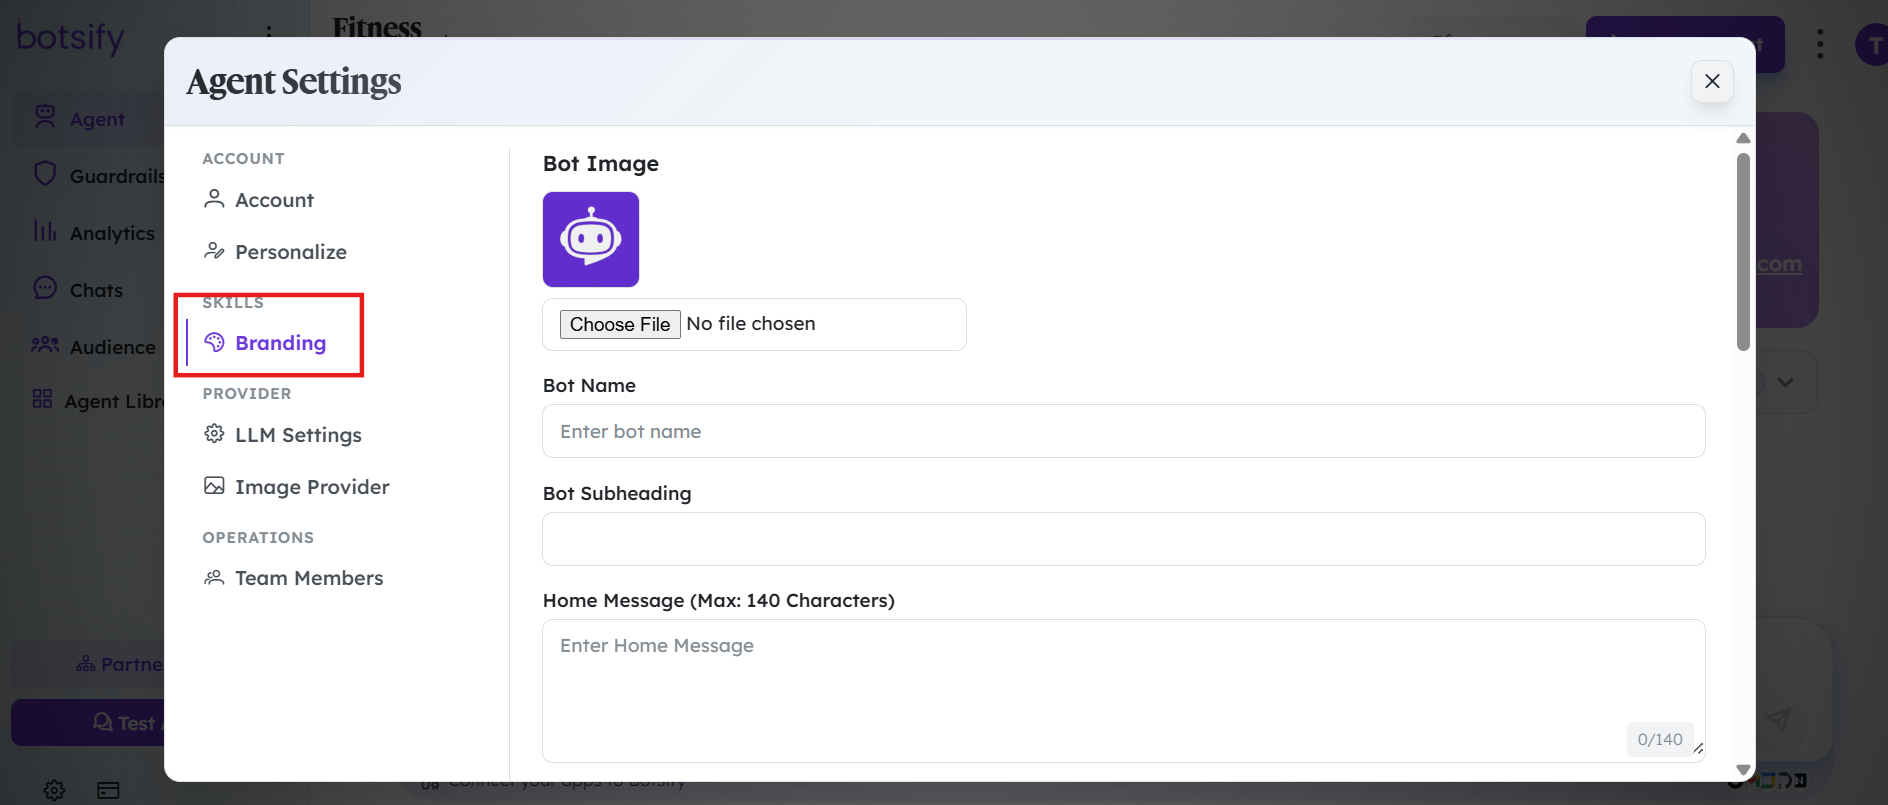Screen dimensions: 1888x805
Task: Click the user avatar at top right
Action: pos(1872,45)
